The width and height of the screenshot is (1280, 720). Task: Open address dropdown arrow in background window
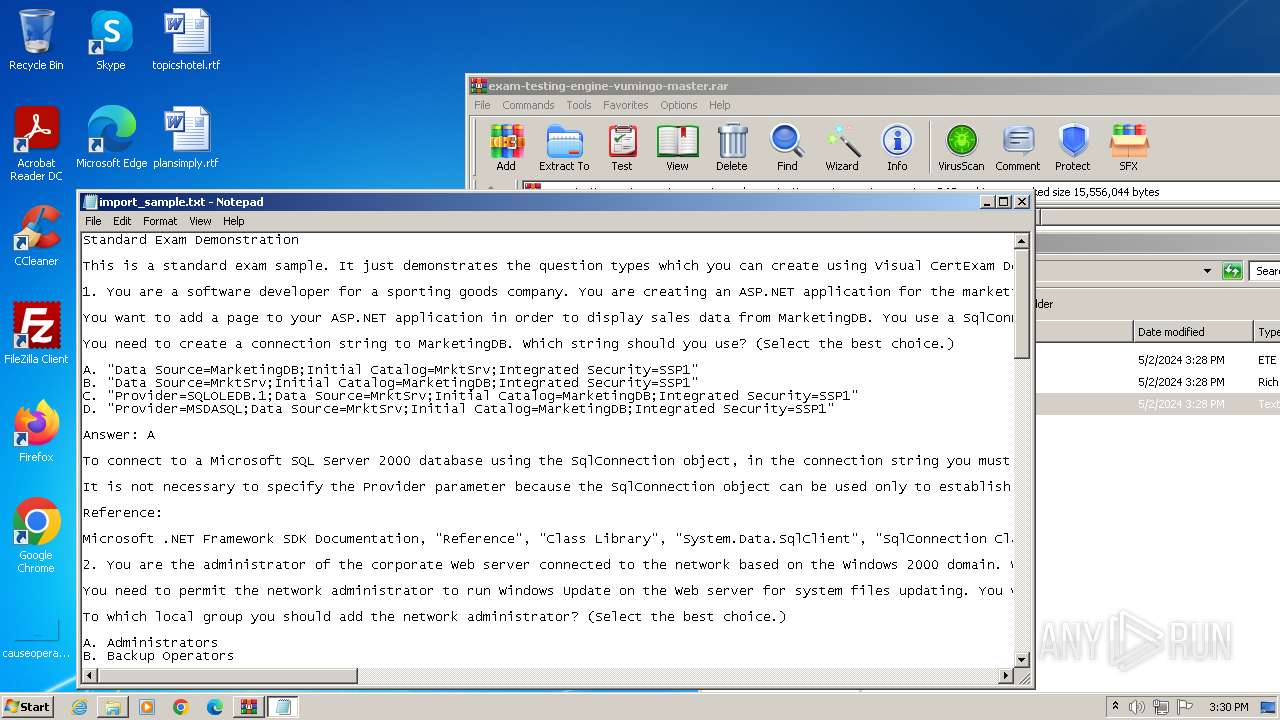tap(1207, 271)
